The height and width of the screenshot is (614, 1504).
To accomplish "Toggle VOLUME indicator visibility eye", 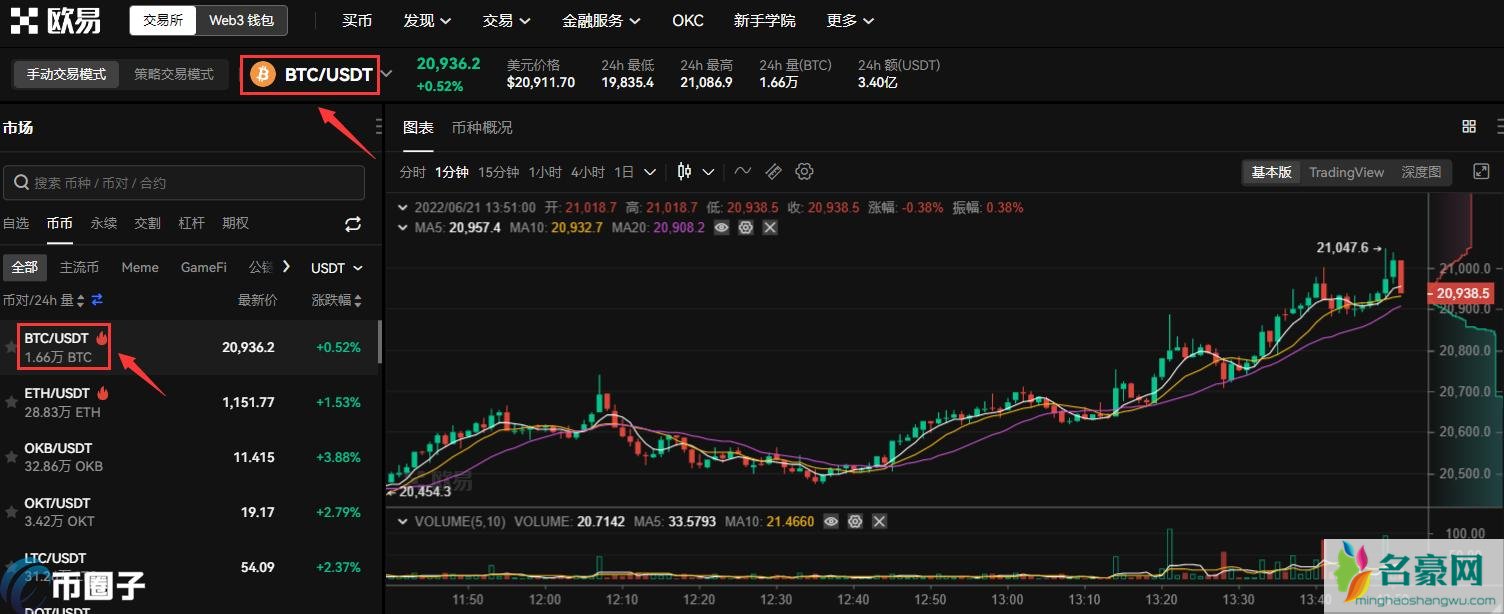I will pyautogui.click(x=830, y=522).
